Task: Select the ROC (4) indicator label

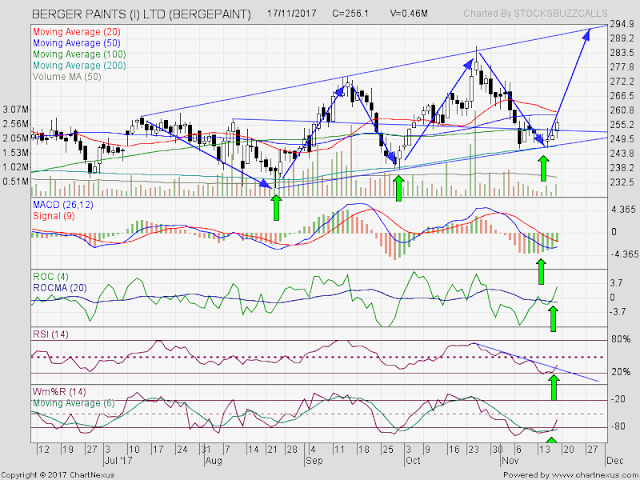Action: (x=49, y=277)
